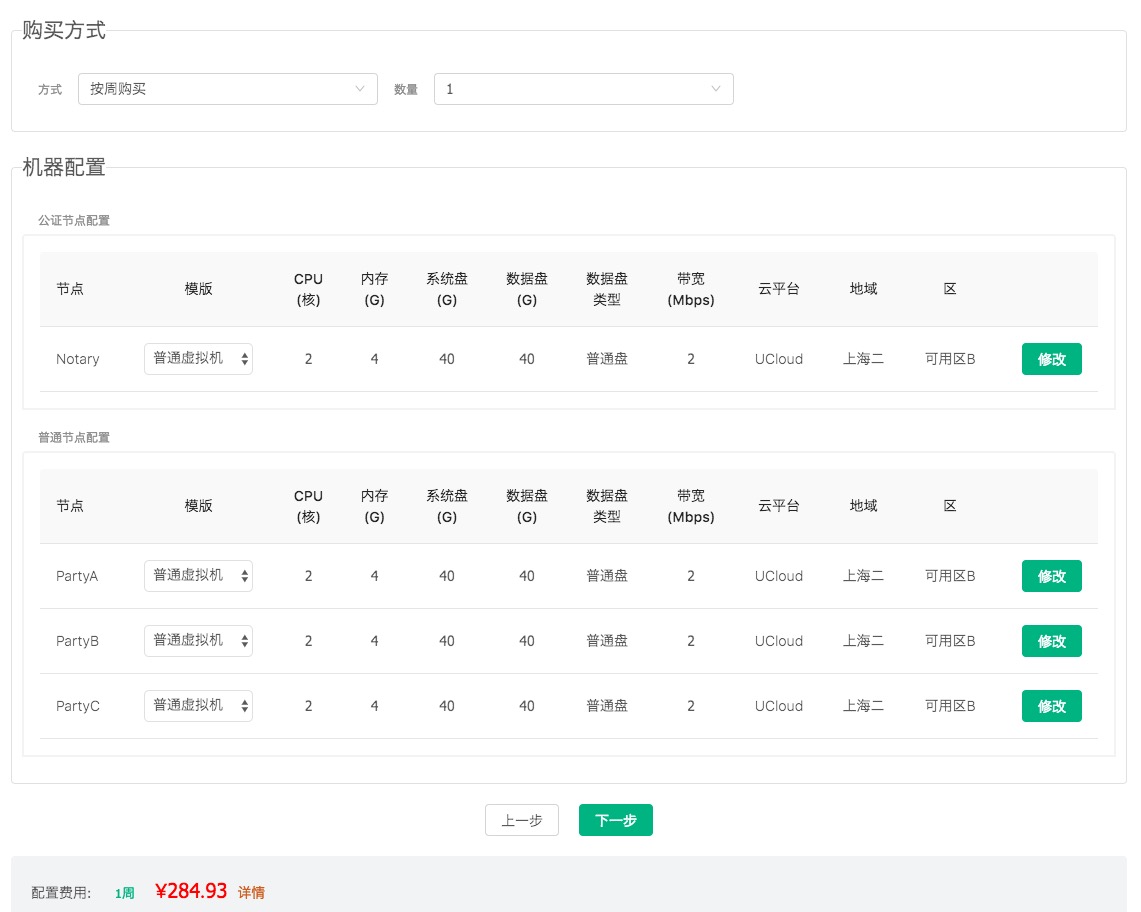Select the PartyA node name cell
Image resolution: width=1141 pixels, height=912 pixels.
click(x=77, y=576)
